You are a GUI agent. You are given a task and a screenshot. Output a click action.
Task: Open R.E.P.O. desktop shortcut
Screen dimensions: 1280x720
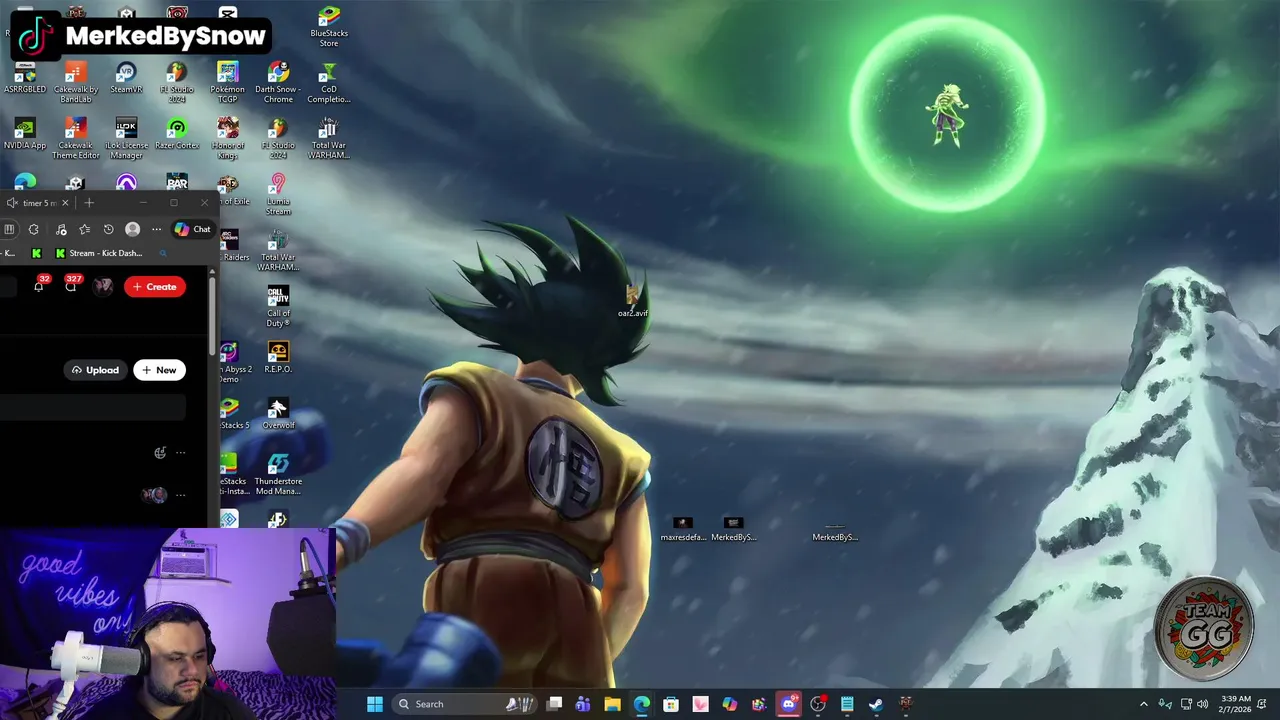coord(278,357)
